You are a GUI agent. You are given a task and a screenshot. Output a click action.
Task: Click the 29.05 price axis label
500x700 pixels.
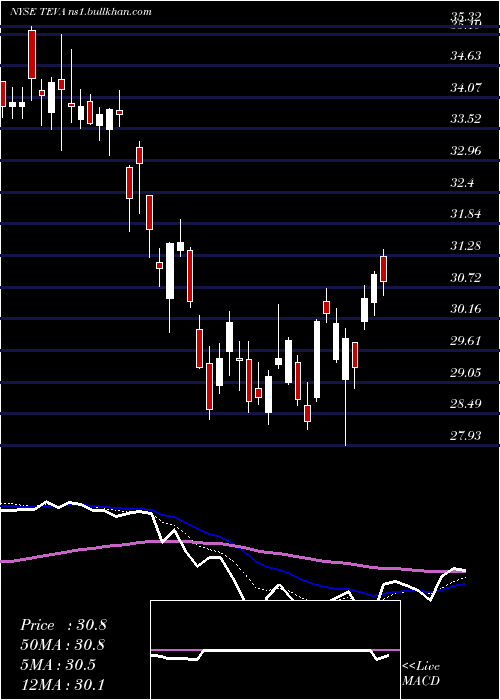[466, 372]
